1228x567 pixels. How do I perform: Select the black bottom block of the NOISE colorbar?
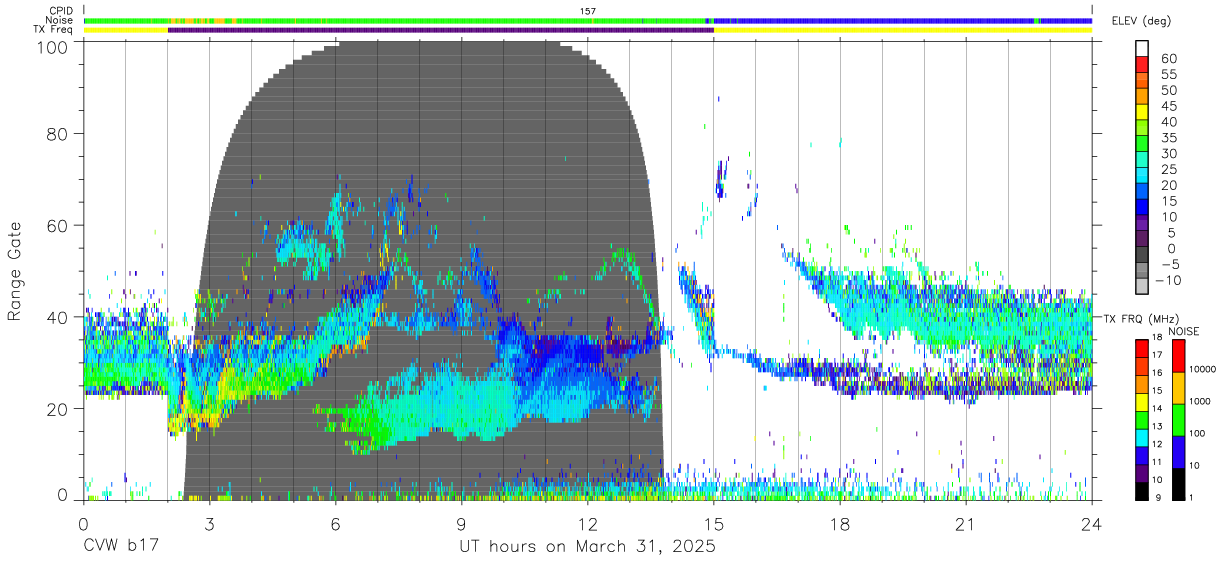tap(1178, 484)
